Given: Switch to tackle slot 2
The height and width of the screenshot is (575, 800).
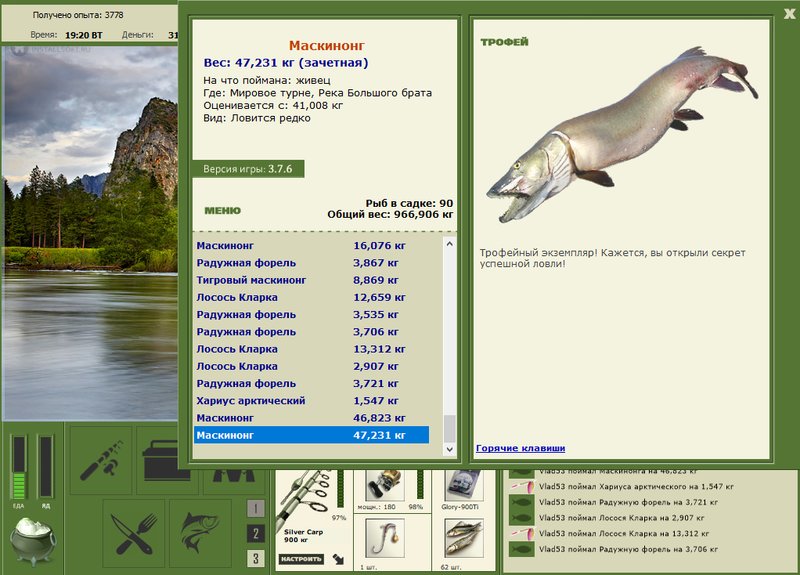Looking at the screenshot, I should click(256, 534).
